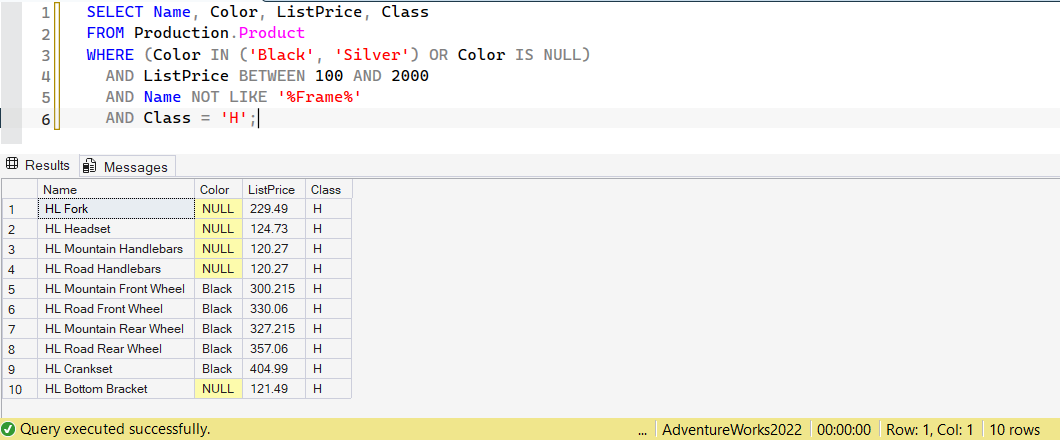Viewport: 1060px width, 440px height.
Task: Select the Color column header
Action: click(218, 190)
